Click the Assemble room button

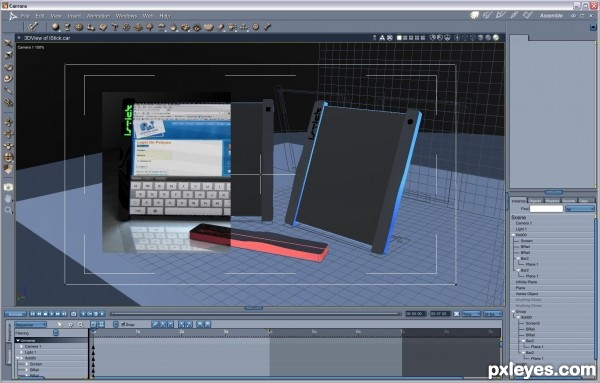pos(551,16)
